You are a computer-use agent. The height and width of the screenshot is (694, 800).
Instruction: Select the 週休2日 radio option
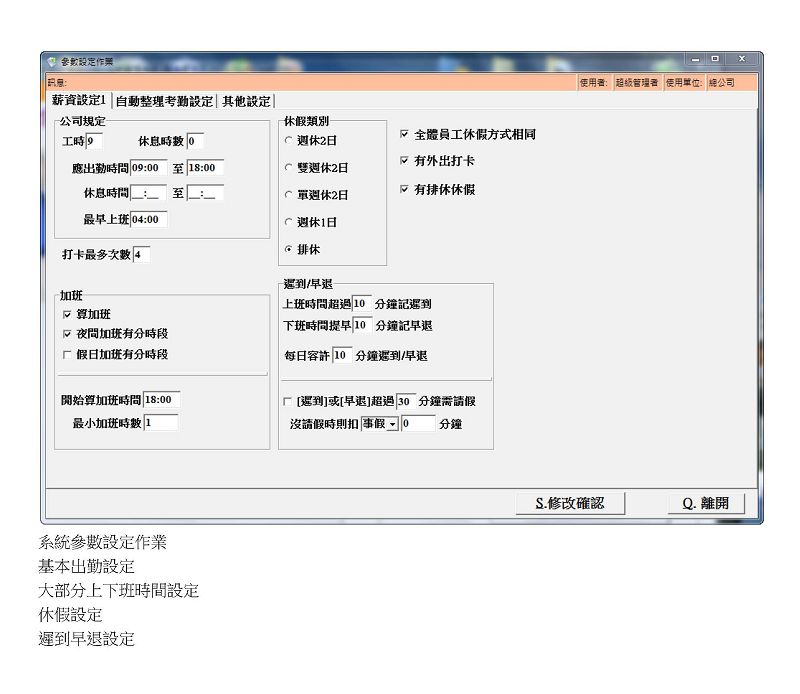point(289,141)
